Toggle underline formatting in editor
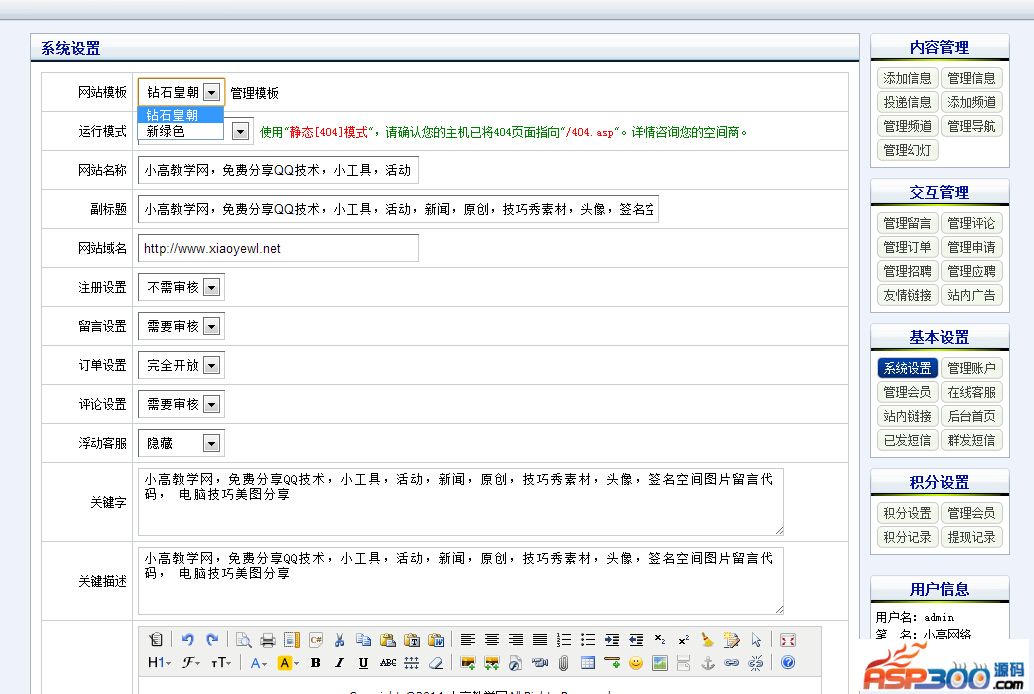The width and height of the screenshot is (1034, 694). (363, 663)
